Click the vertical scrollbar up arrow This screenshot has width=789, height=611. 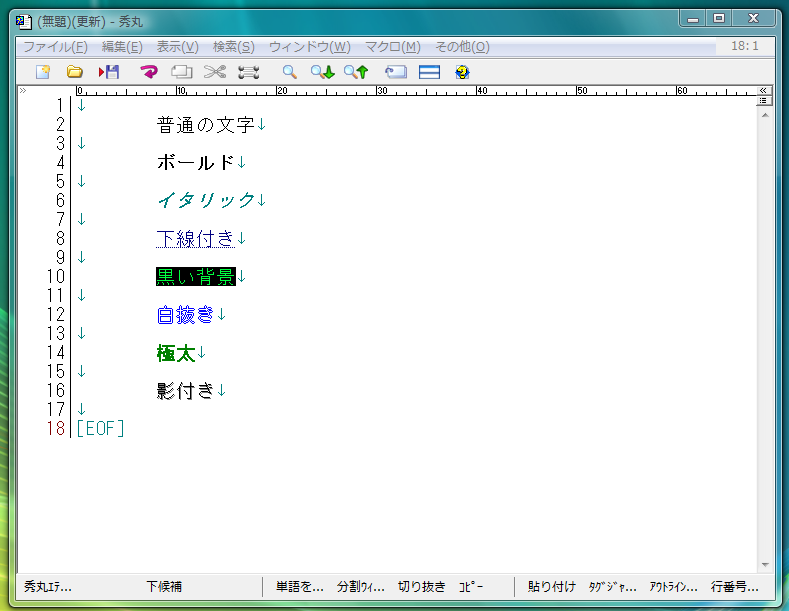(x=765, y=115)
